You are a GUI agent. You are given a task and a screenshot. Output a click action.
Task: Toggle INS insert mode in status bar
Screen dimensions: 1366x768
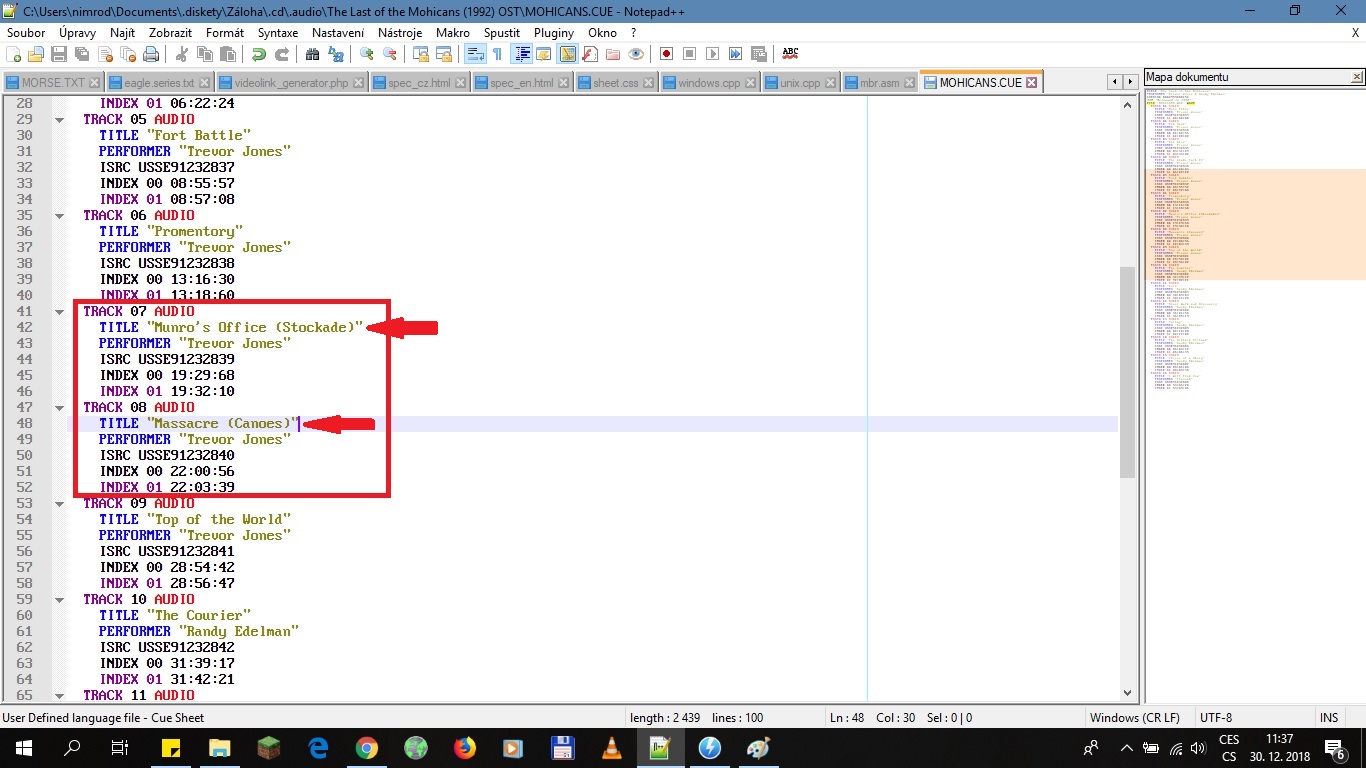tap(1328, 717)
